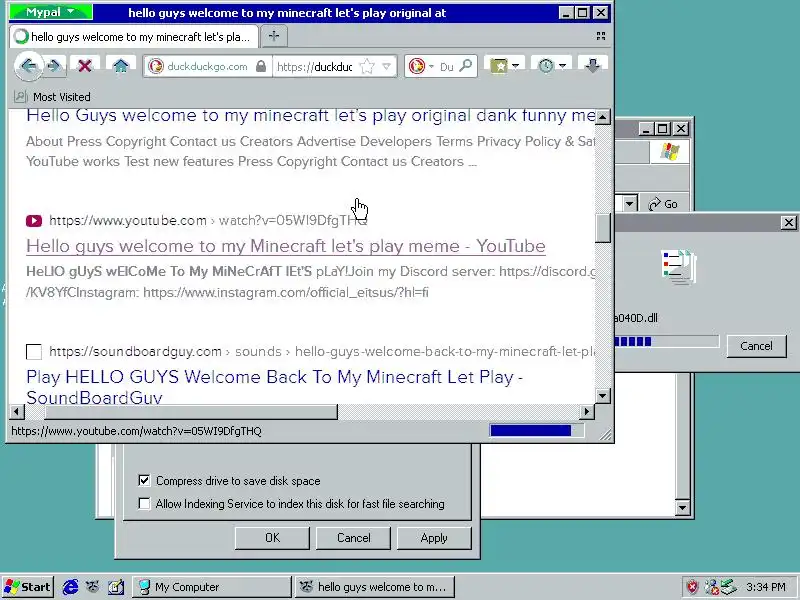
Task: Open the Mypal application menu
Action: (x=51, y=12)
